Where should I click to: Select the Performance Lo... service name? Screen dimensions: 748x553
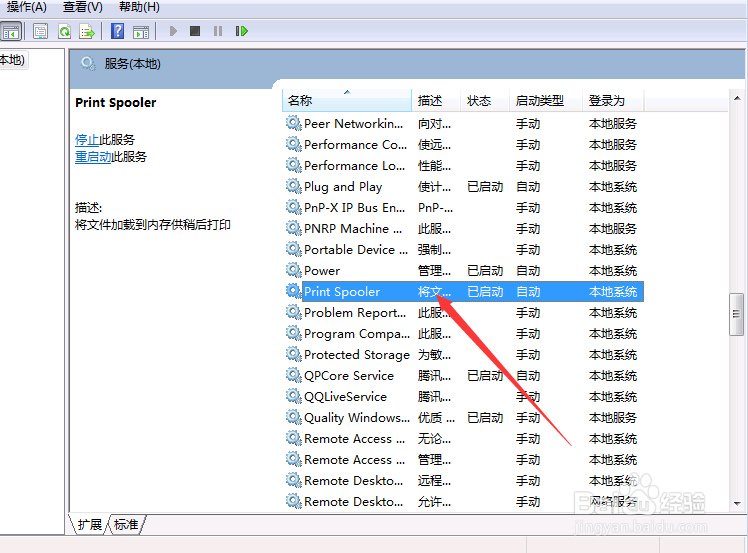click(x=354, y=166)
